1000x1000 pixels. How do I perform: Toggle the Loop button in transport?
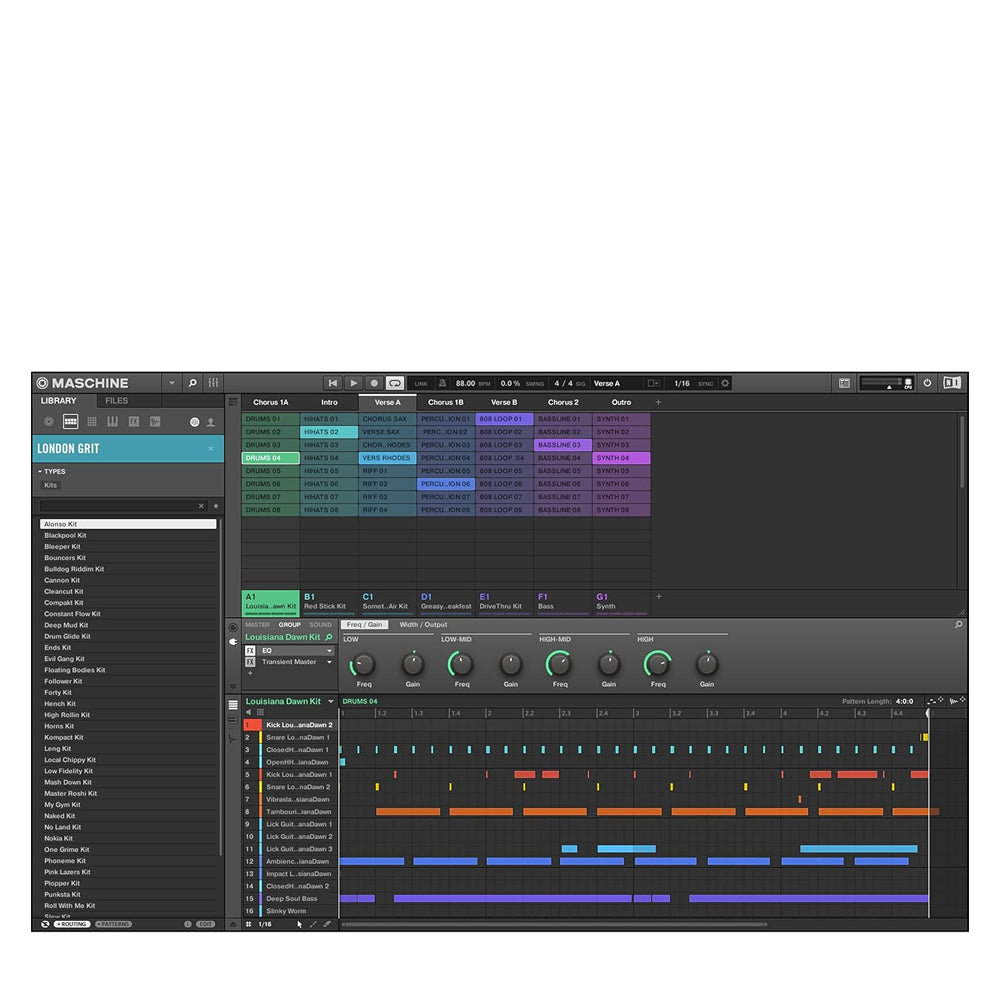click(x=395, y=383)
